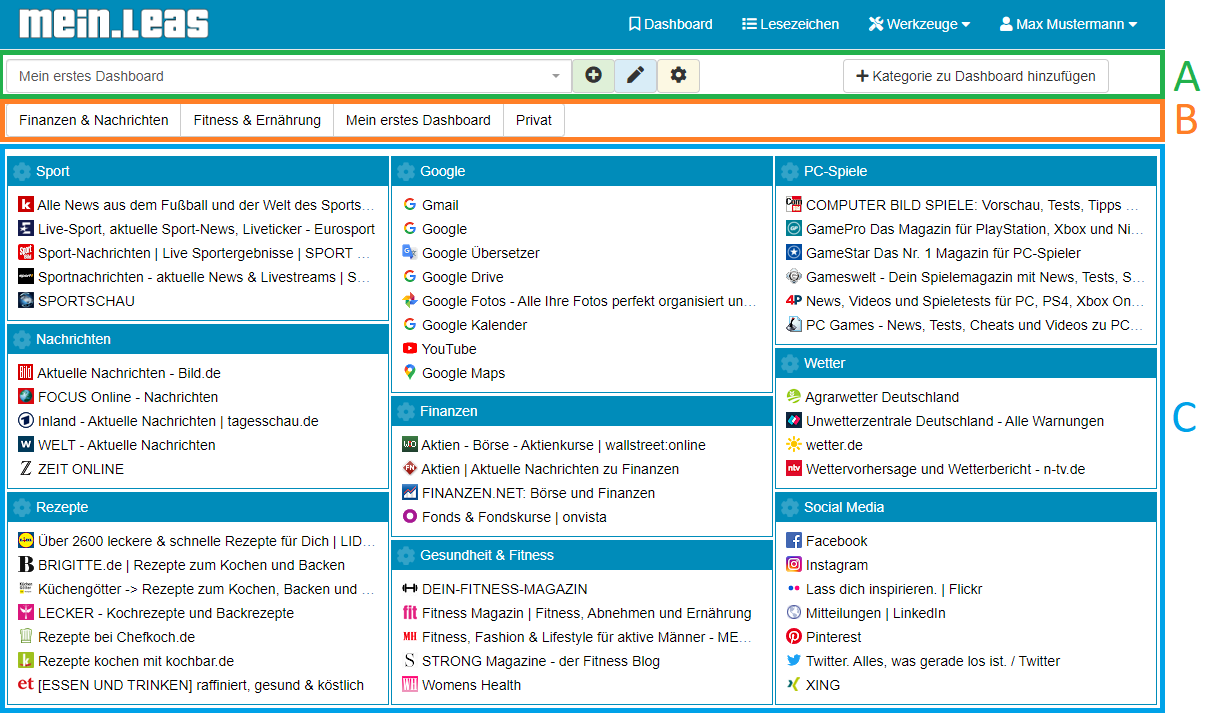Click the gear icon of Sport category
The width and height of the screenshot is (1205, 713).
(x=22, y=171)
